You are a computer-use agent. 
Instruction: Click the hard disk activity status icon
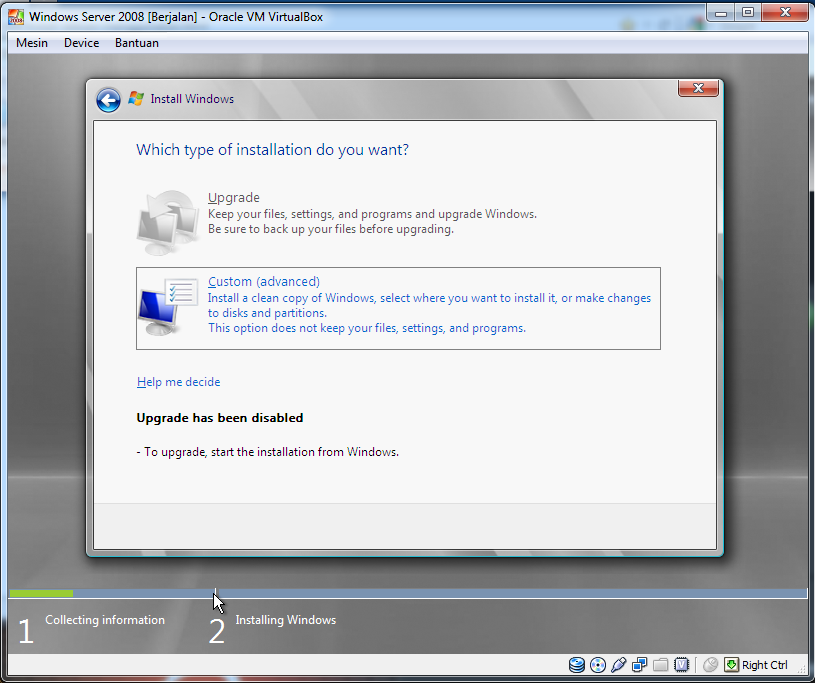(576, 665)
